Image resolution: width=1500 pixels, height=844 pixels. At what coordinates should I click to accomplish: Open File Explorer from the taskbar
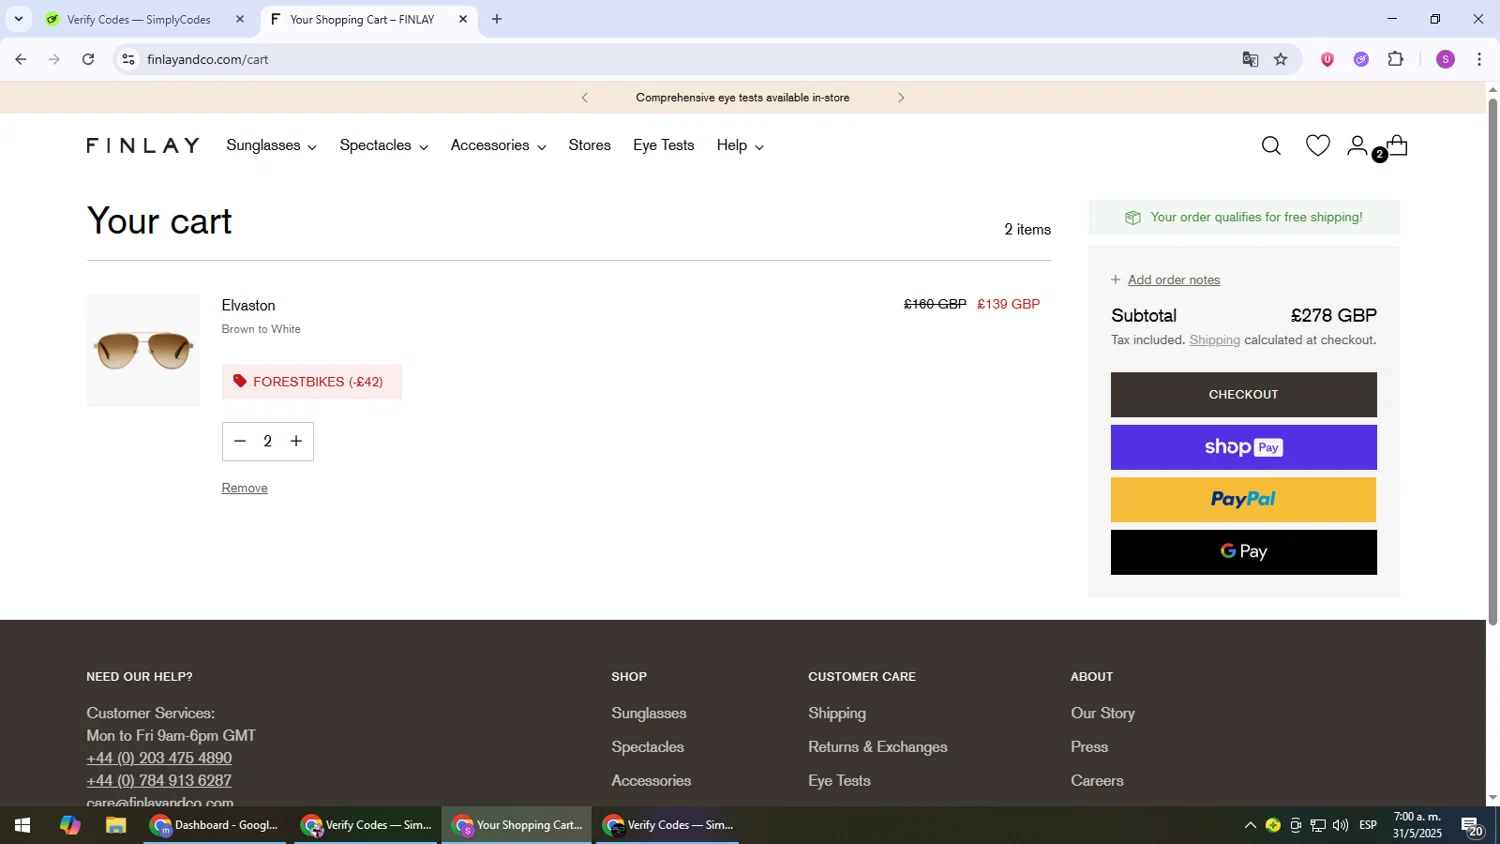coord(116,826)
